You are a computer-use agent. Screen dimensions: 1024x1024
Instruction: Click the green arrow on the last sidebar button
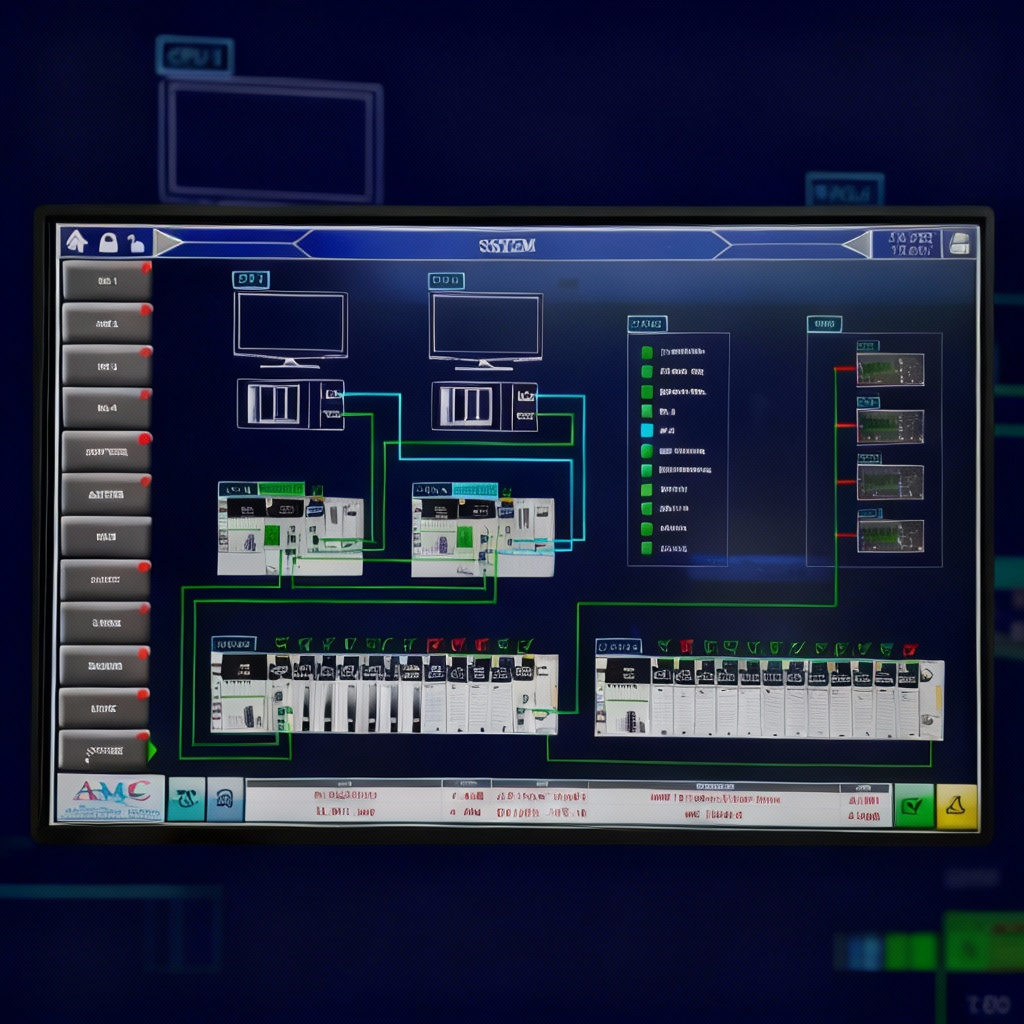tap(152, 750)
